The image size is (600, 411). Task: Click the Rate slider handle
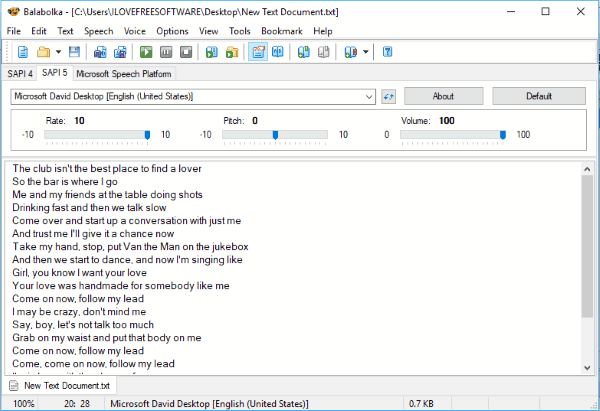(147, 135)
